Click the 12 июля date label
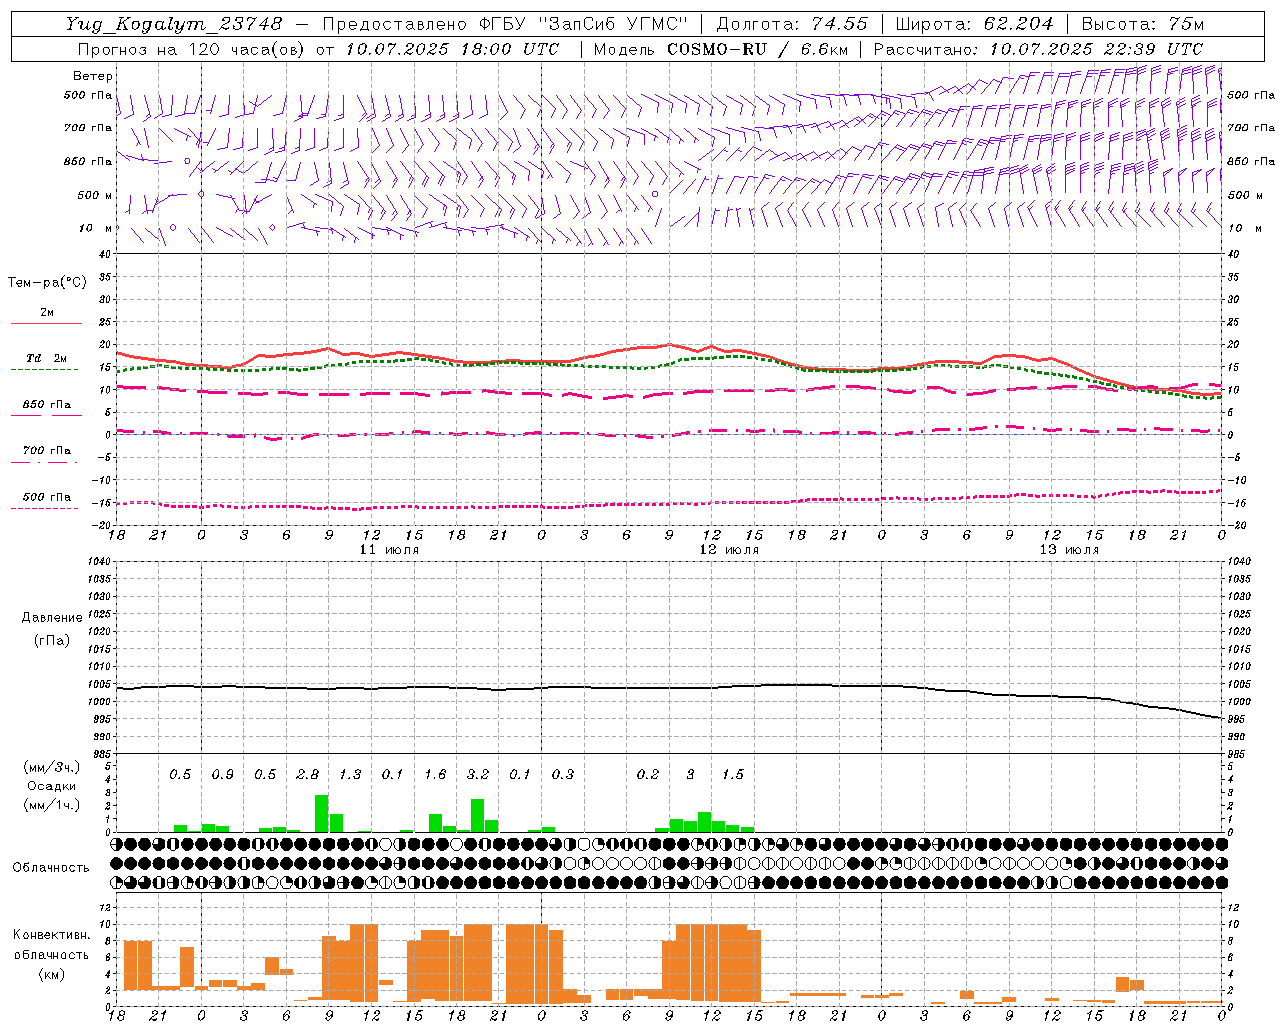This screenshot has height=1024, width=1280. (x=729, y=550)
